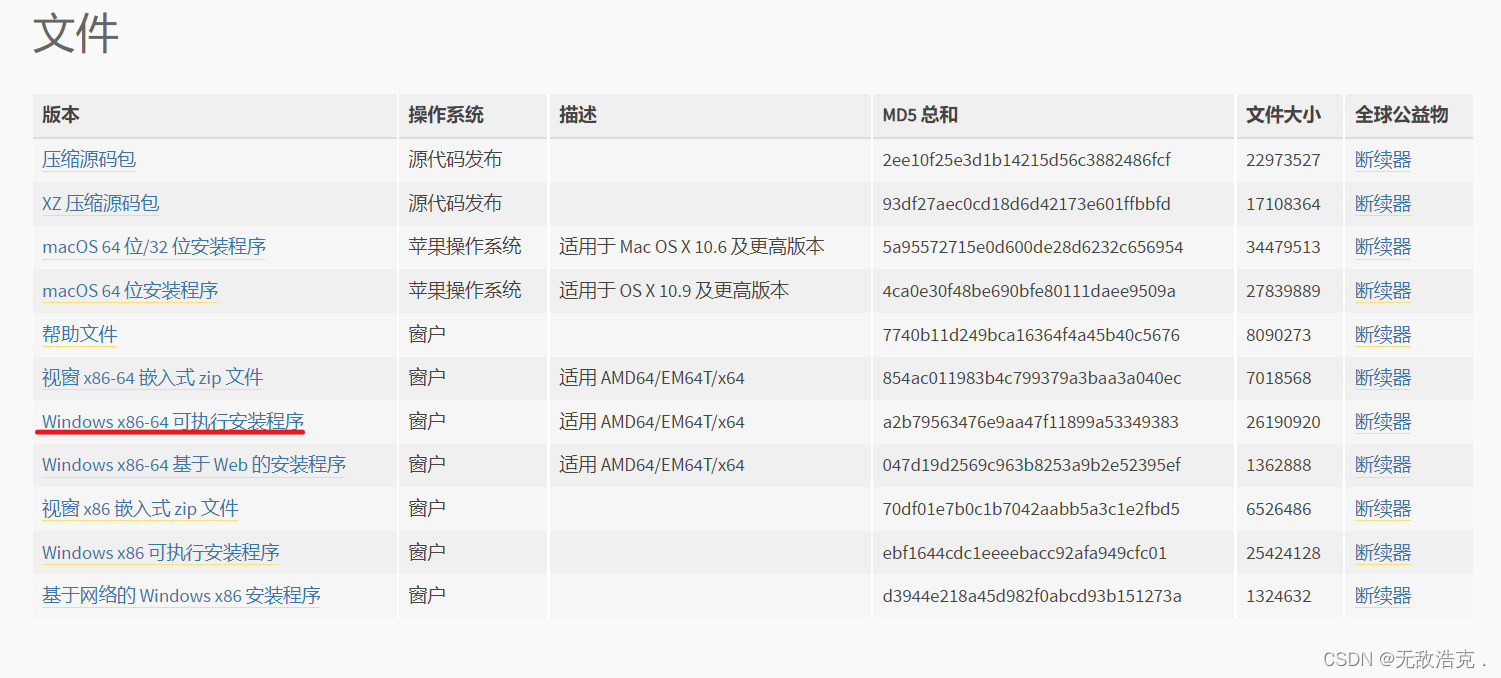Image resolution: width=1501 pixels, height=678 pixels.
Task: Open 断续器 link for macOS 64 位安装程序 row
Action: click(1383, 290)
